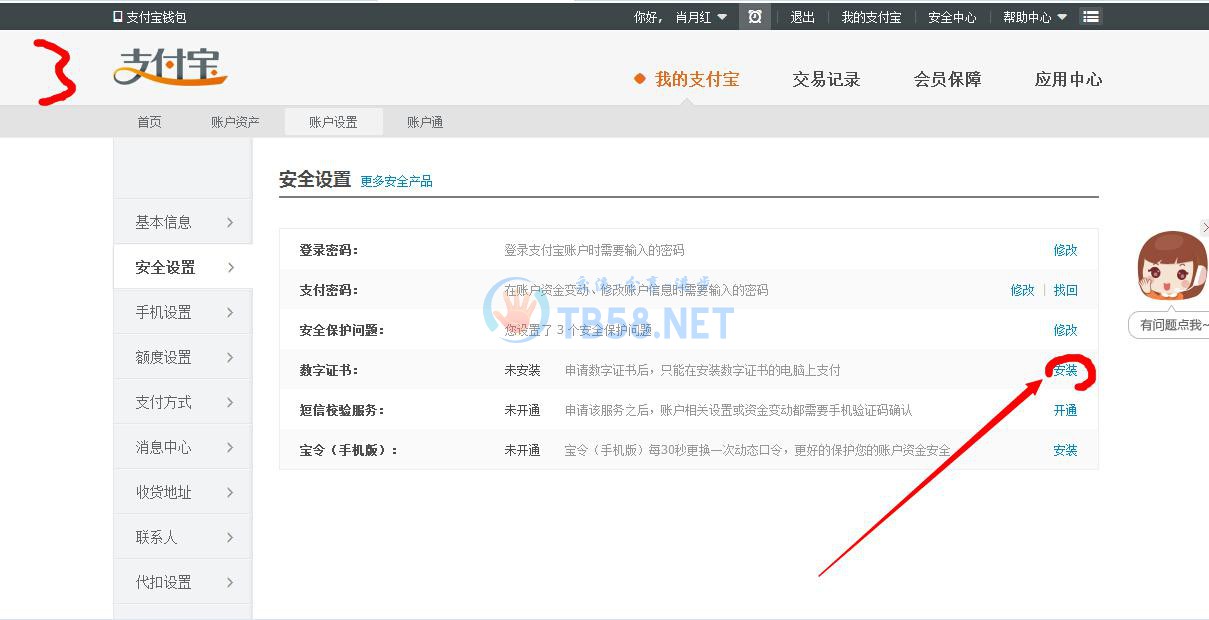Image resolution: width=1209 pixels, height=620 pixels.
Task: Open the 更多安全产品 link
Action: coord(396,181)
